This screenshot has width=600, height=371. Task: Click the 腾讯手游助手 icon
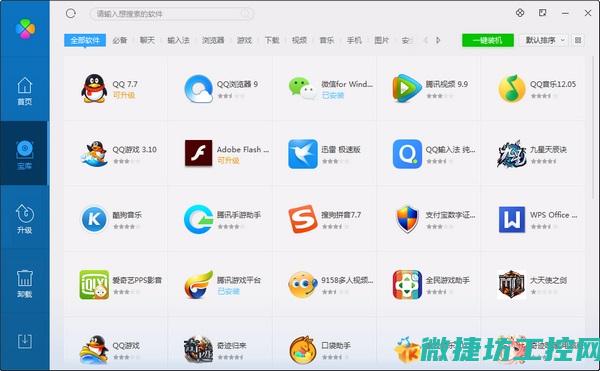pos(198,219)
